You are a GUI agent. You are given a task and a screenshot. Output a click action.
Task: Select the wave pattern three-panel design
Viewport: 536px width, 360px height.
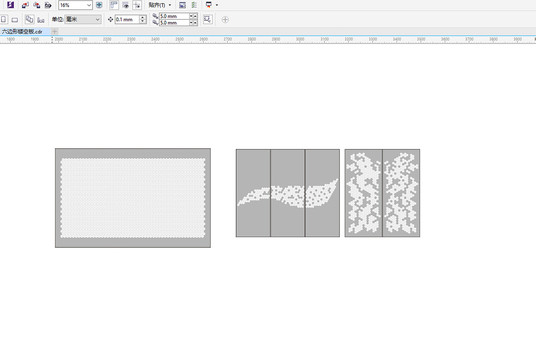[x=288, y=193]
